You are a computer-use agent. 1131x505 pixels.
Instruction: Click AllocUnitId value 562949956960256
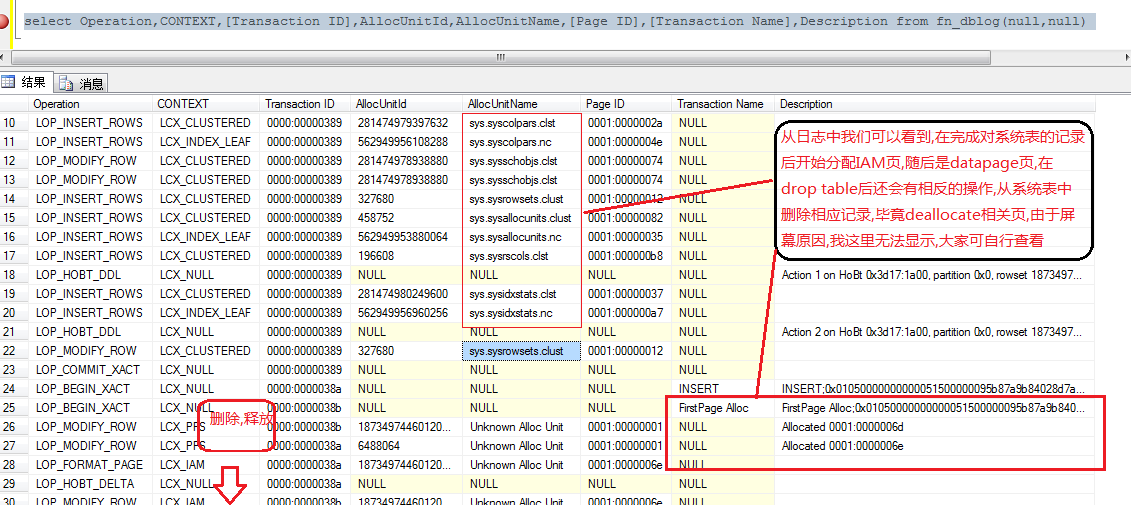click(x=402, y=312)
